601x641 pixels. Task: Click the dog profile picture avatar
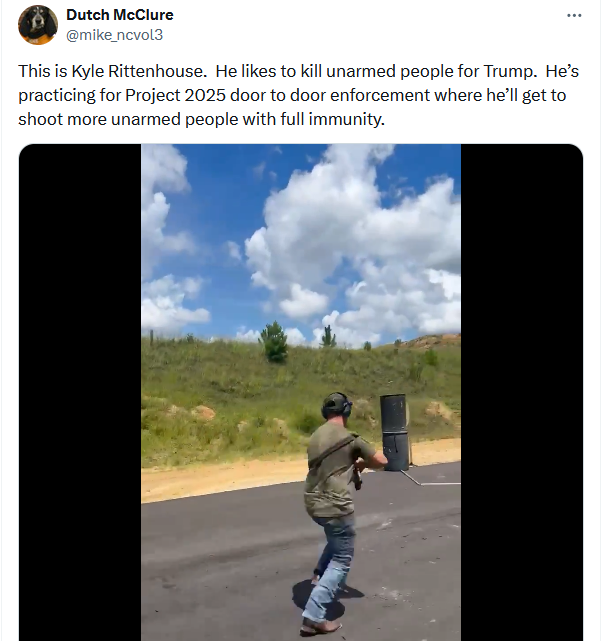(38, 25)
